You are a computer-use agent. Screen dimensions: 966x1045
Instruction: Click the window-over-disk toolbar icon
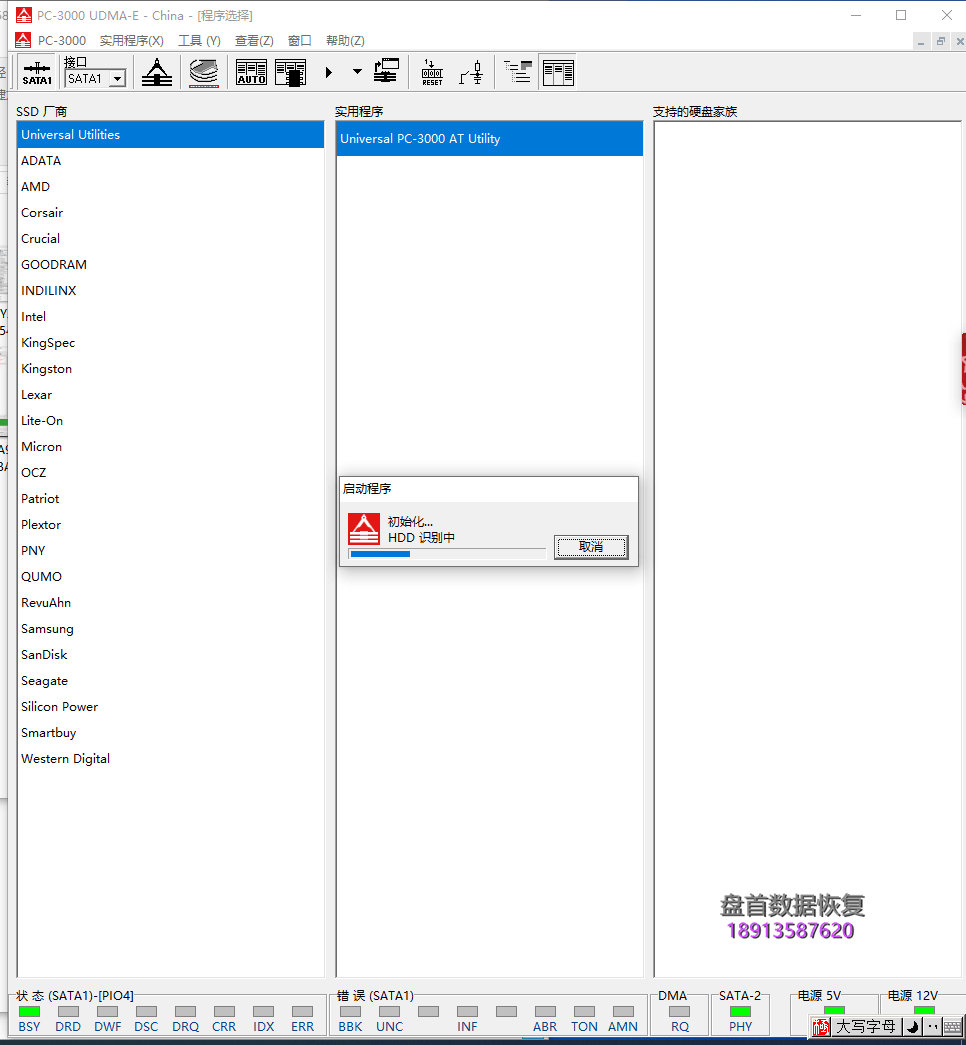coord(386,71)
